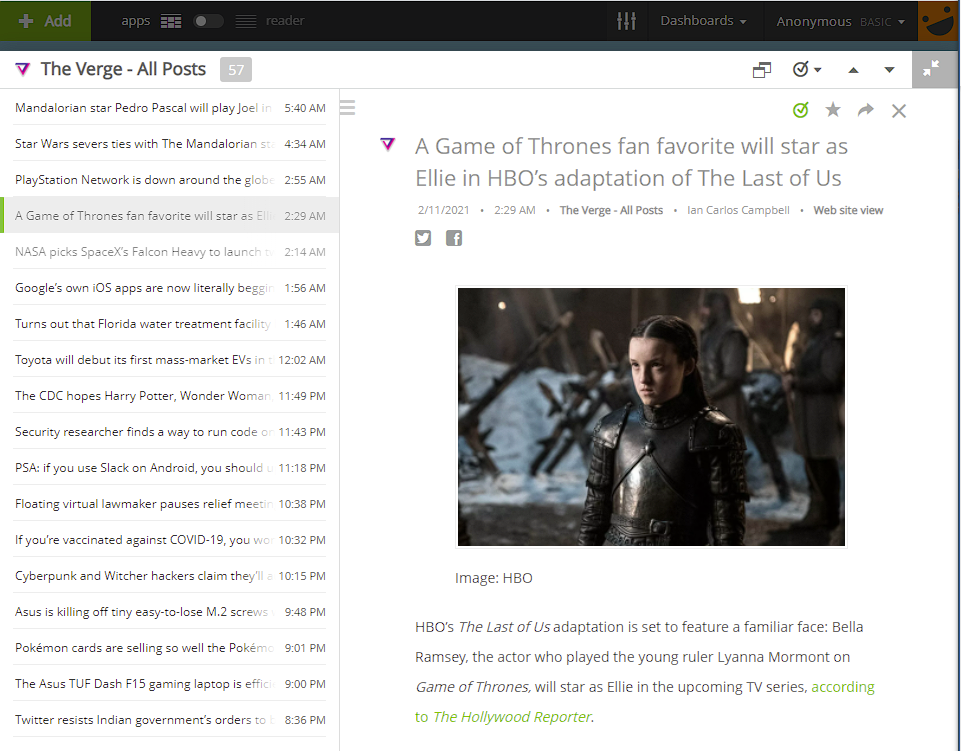Viewport: 961px width, 751px height.
Task: Open NASA picks SpaceX's Falcon Heavy article
Action: coord(170,252)
